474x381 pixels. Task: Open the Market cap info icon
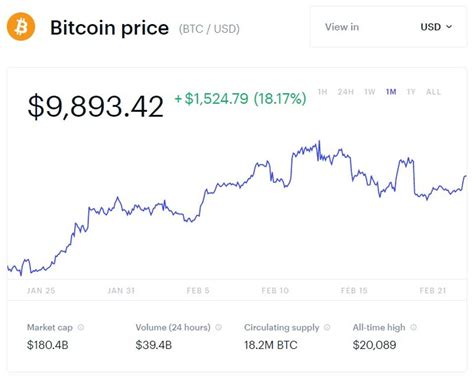coord(81,327)
